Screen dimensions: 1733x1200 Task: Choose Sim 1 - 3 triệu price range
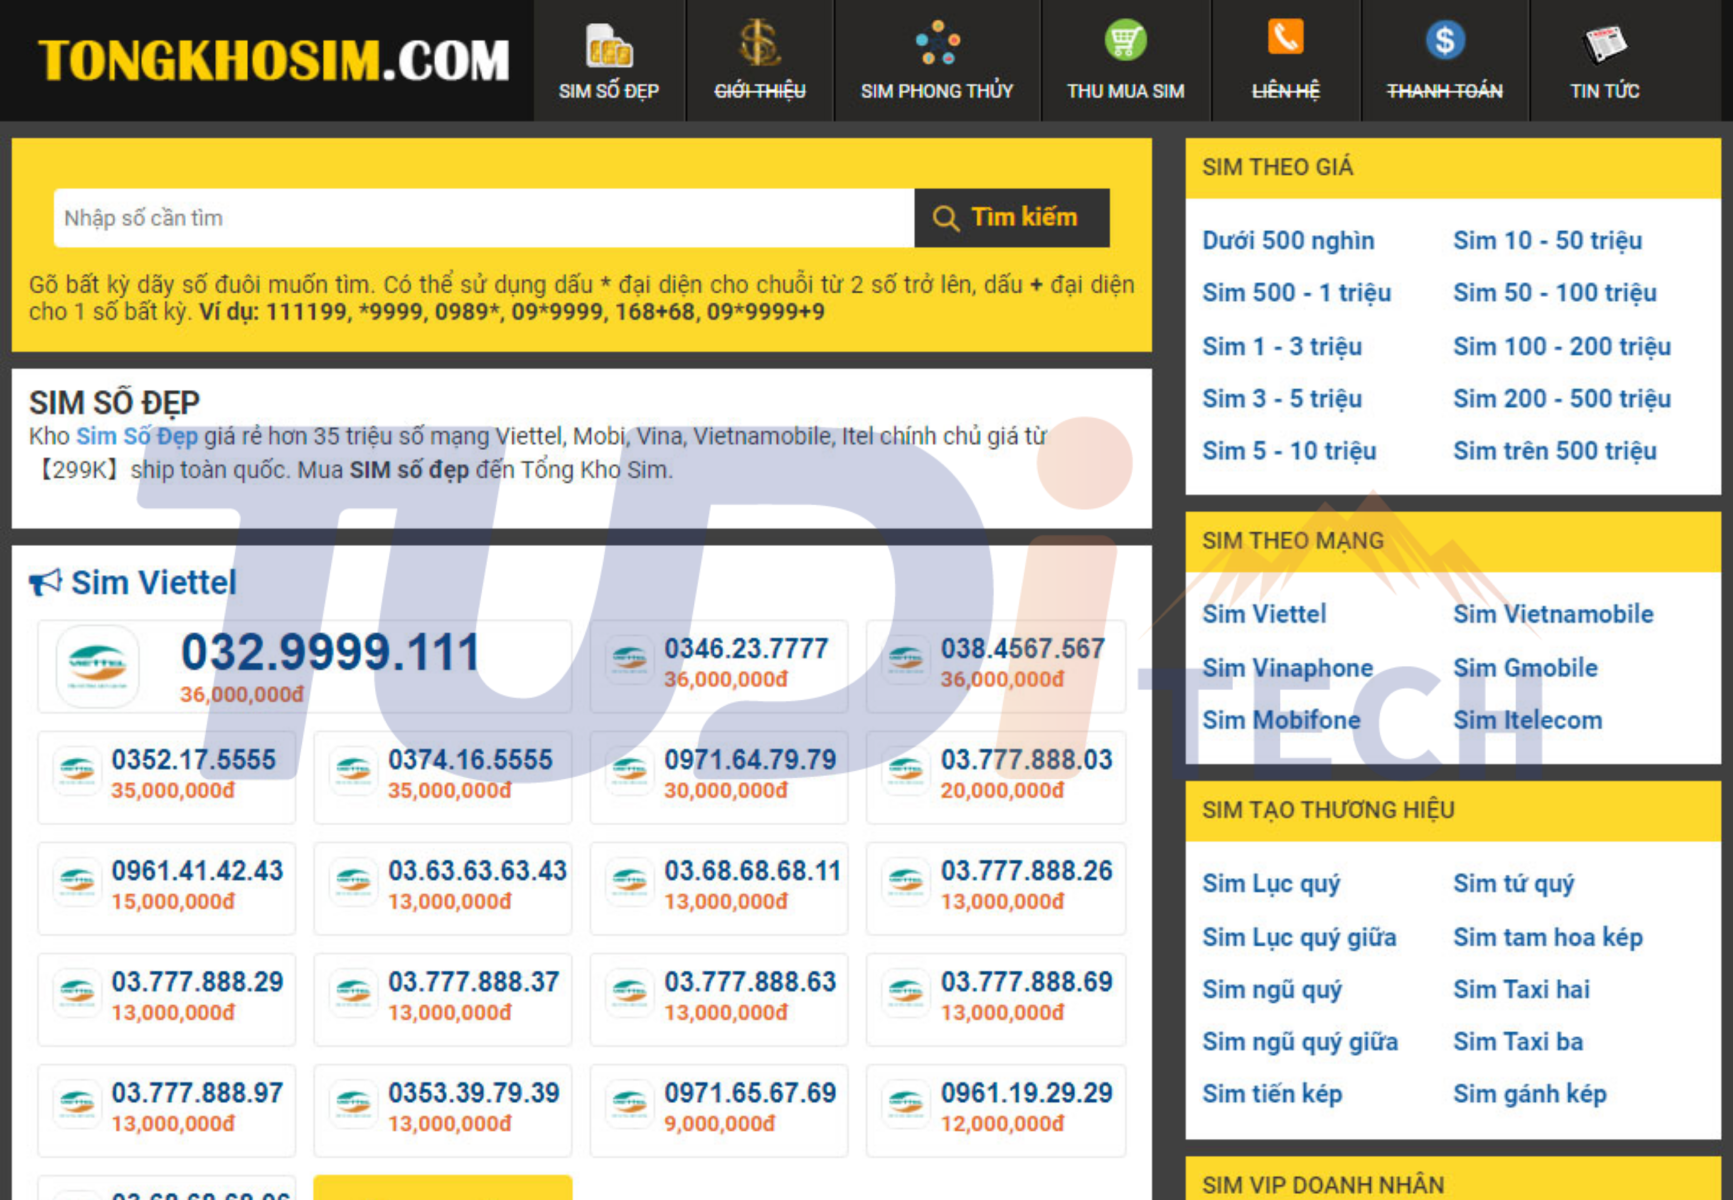(x=1282, y=347)
